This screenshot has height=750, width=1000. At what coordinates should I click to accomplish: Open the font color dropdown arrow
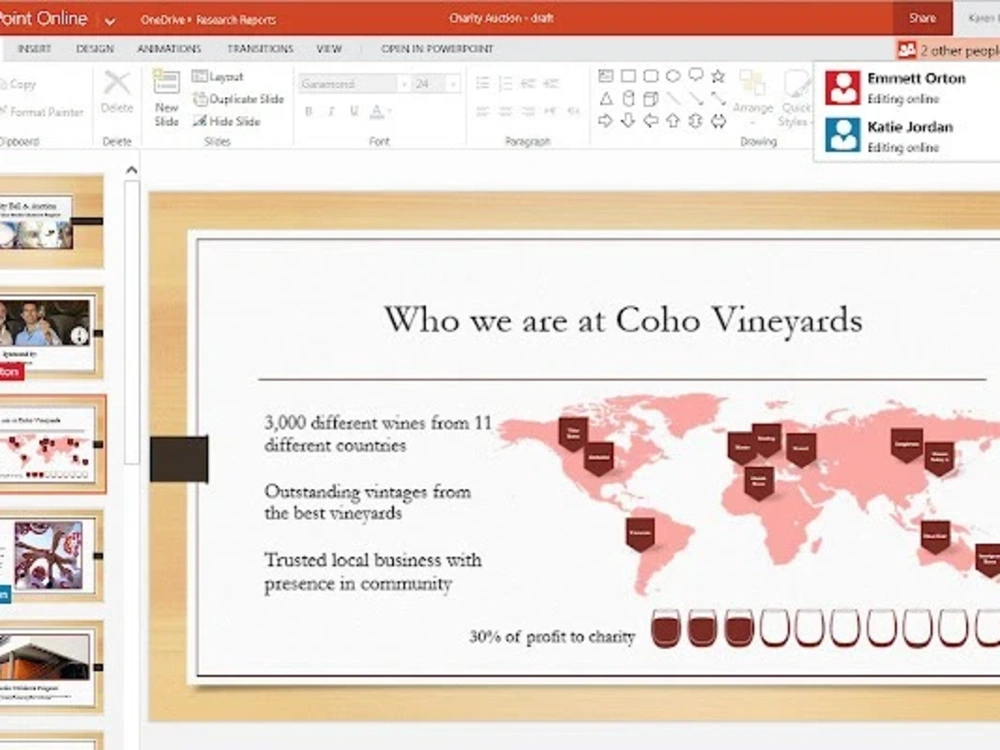click(x=389, y=112)
